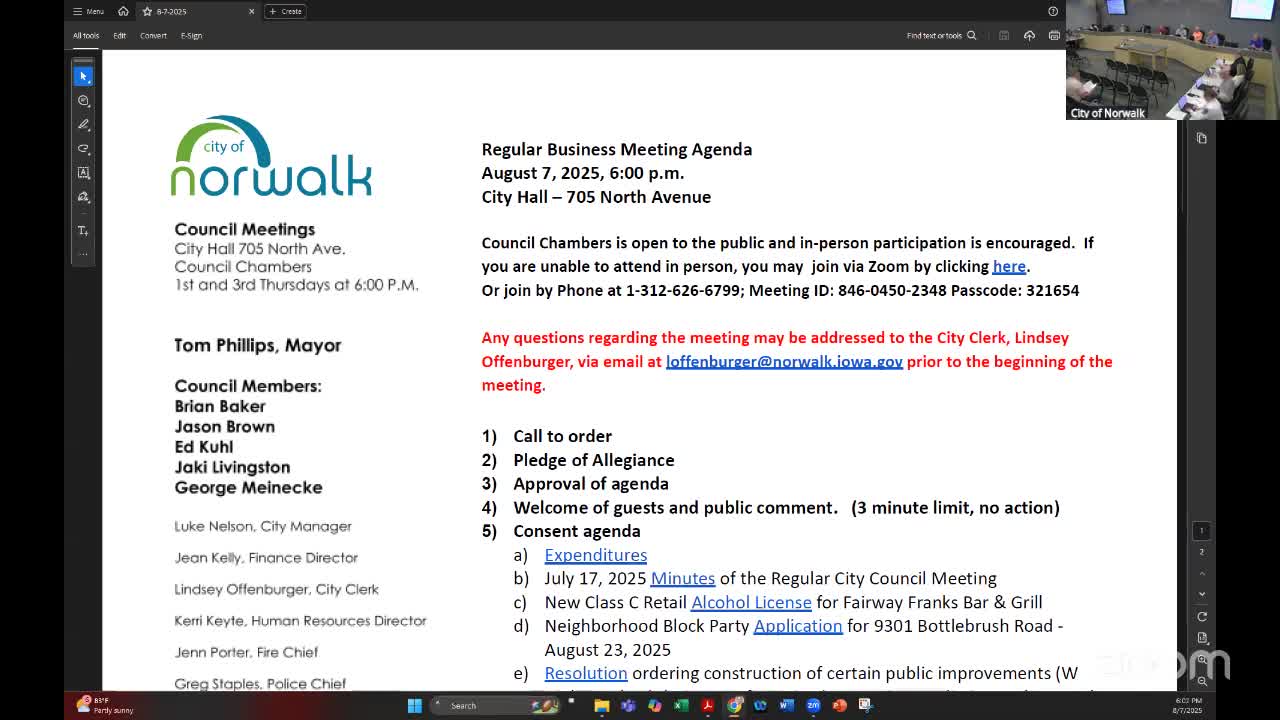
Task: Select the freehand draw loop tool
Action: click(84, 149)
